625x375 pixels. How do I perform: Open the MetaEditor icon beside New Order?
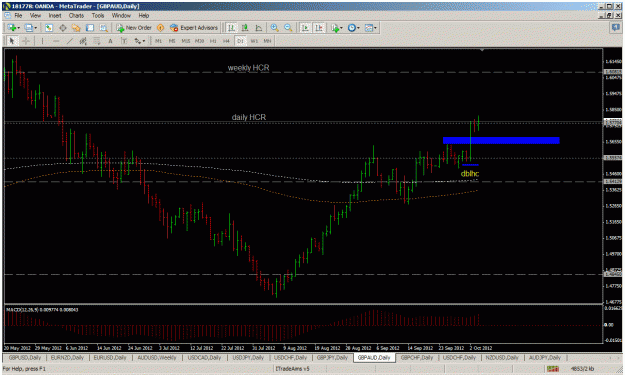(160, 27)
